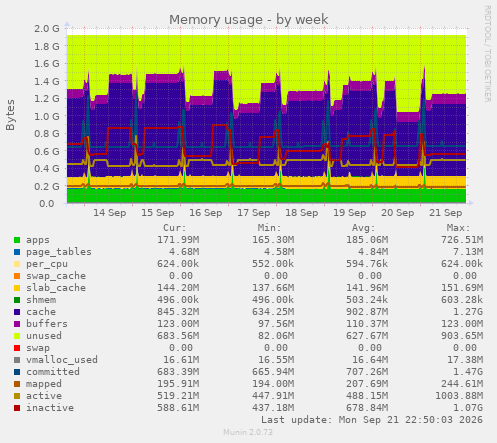Click the 'Min:' column header
This screenshot has width=497, height=443.
(269, 228)
